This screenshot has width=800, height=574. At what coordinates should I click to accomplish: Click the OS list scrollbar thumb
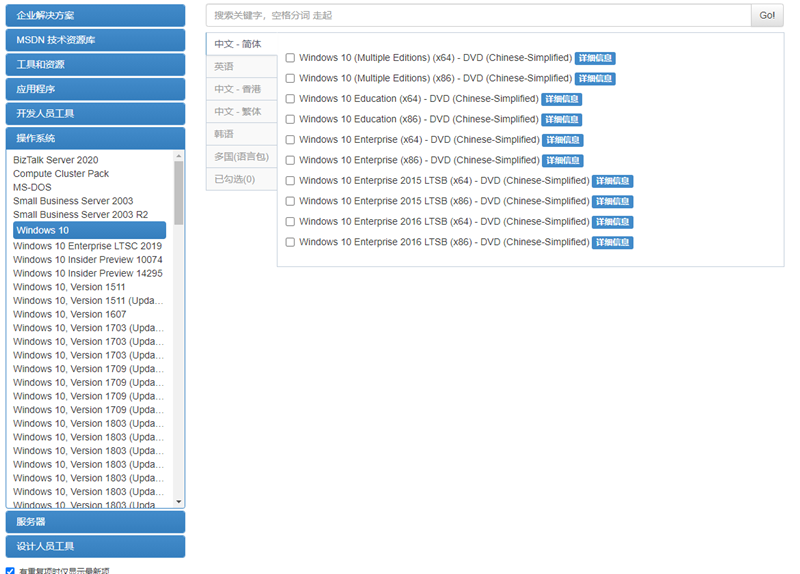[x=179, y=192]
